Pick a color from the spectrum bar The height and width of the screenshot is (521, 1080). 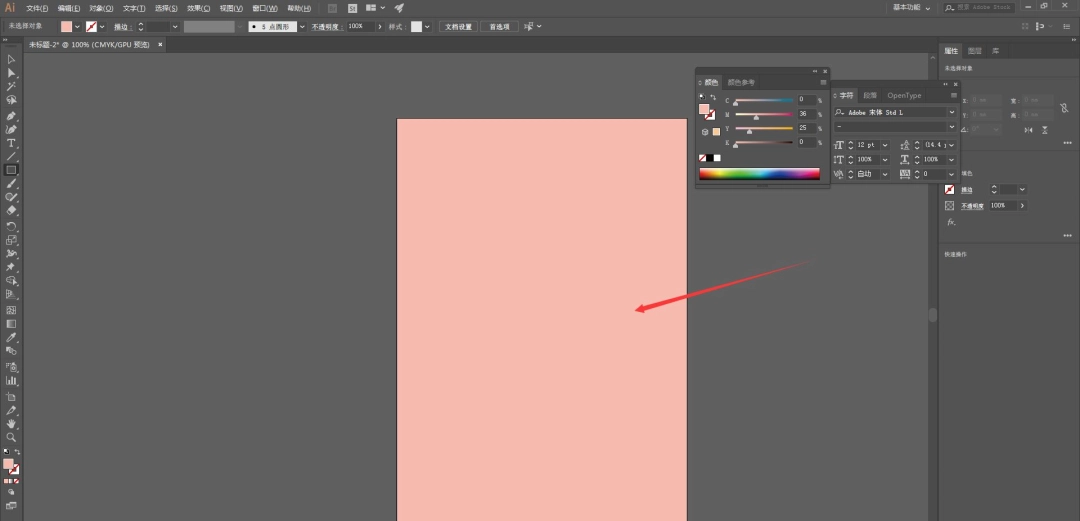759,174
